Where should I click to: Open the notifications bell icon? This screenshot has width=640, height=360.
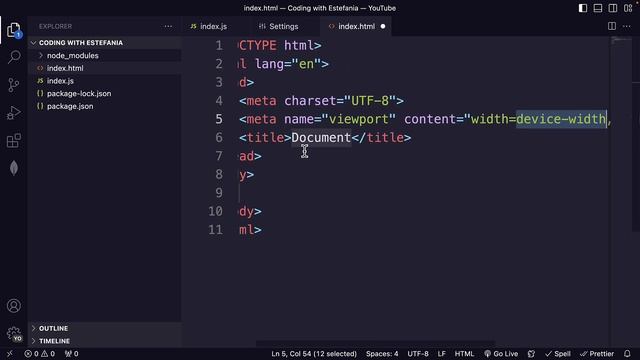(627, 353)
